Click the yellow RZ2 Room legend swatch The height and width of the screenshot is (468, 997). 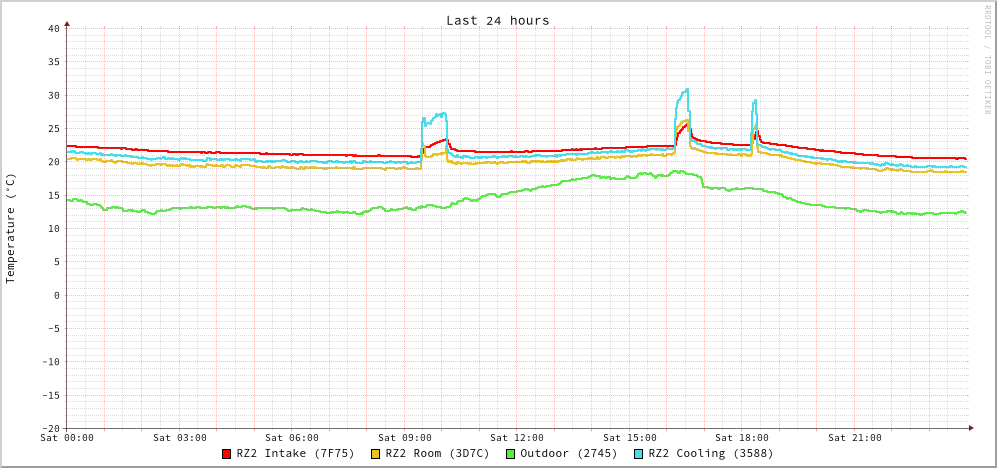376,454
